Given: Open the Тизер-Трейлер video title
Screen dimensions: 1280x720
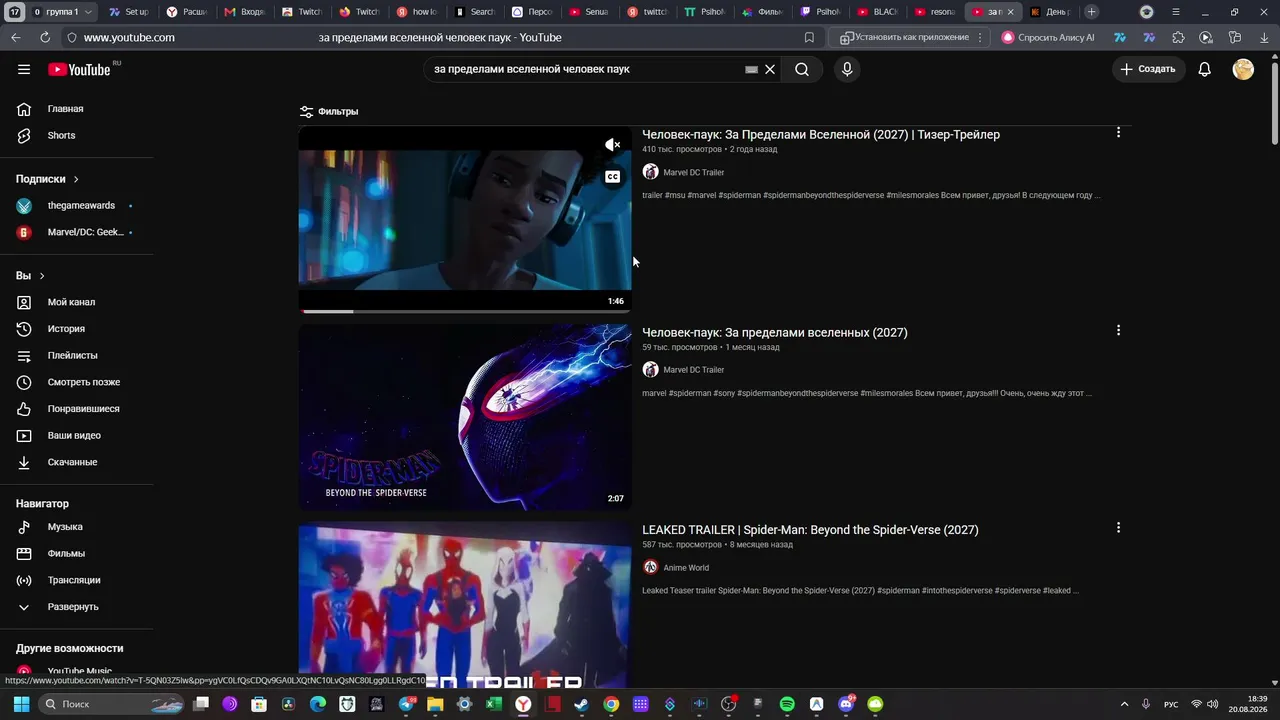Looking at the screenshot, I should point(821,135).
